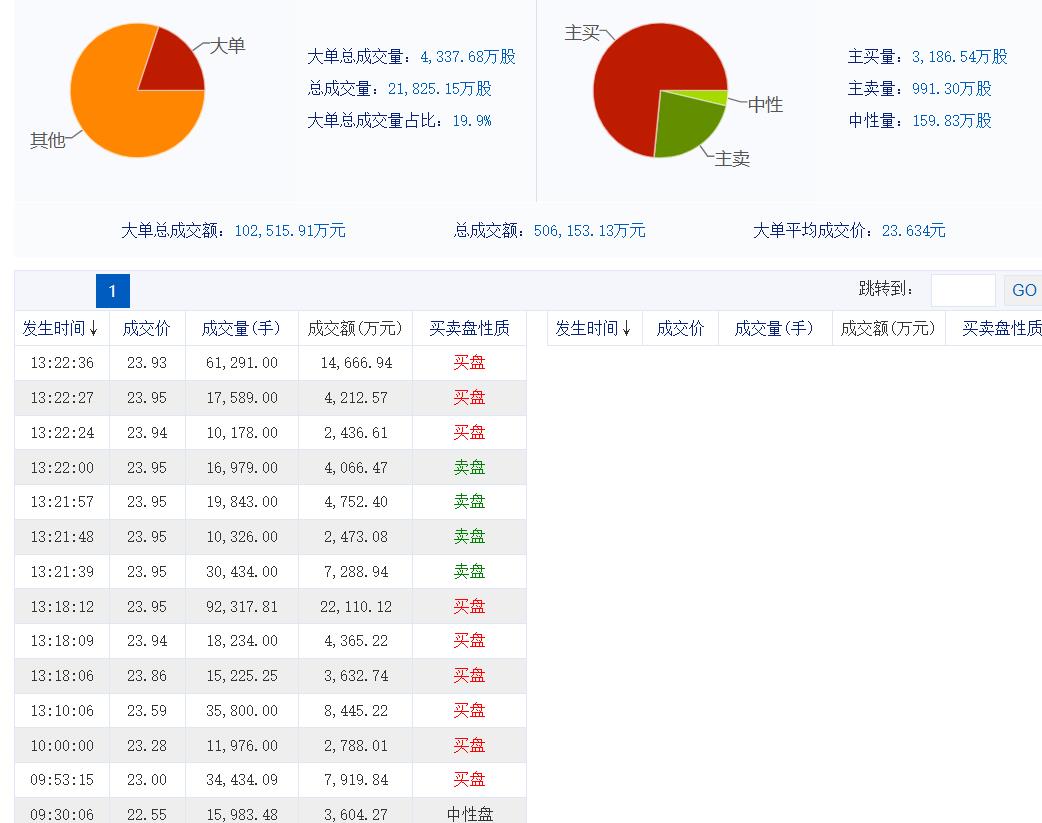Click 总成交量 value 21,825.15万股
1042x823 pixels.
440,88
